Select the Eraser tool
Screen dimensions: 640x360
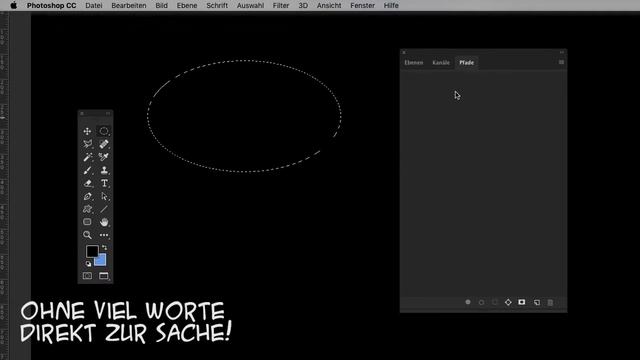coord(87,183)
